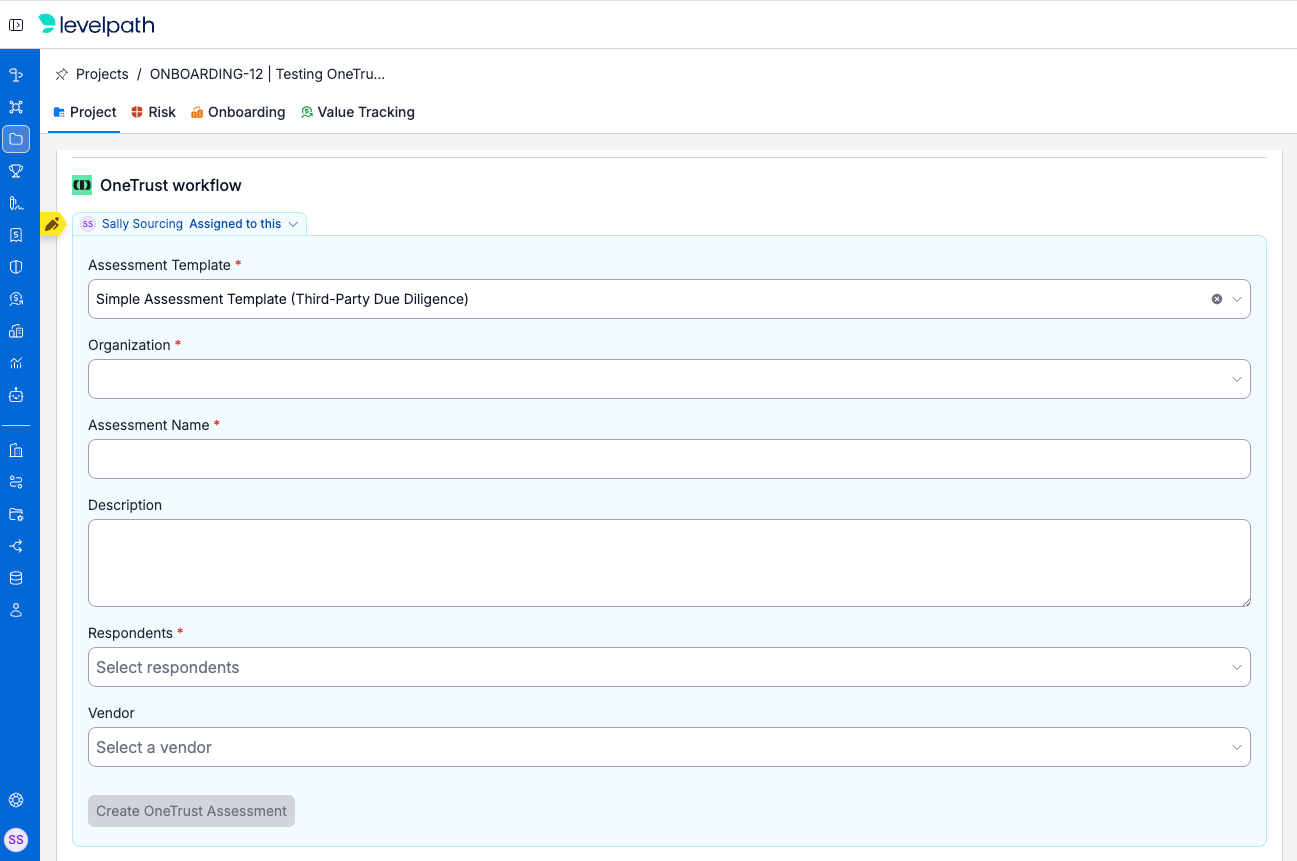Focus the Assessment Name input field

(x=669, y=459)
